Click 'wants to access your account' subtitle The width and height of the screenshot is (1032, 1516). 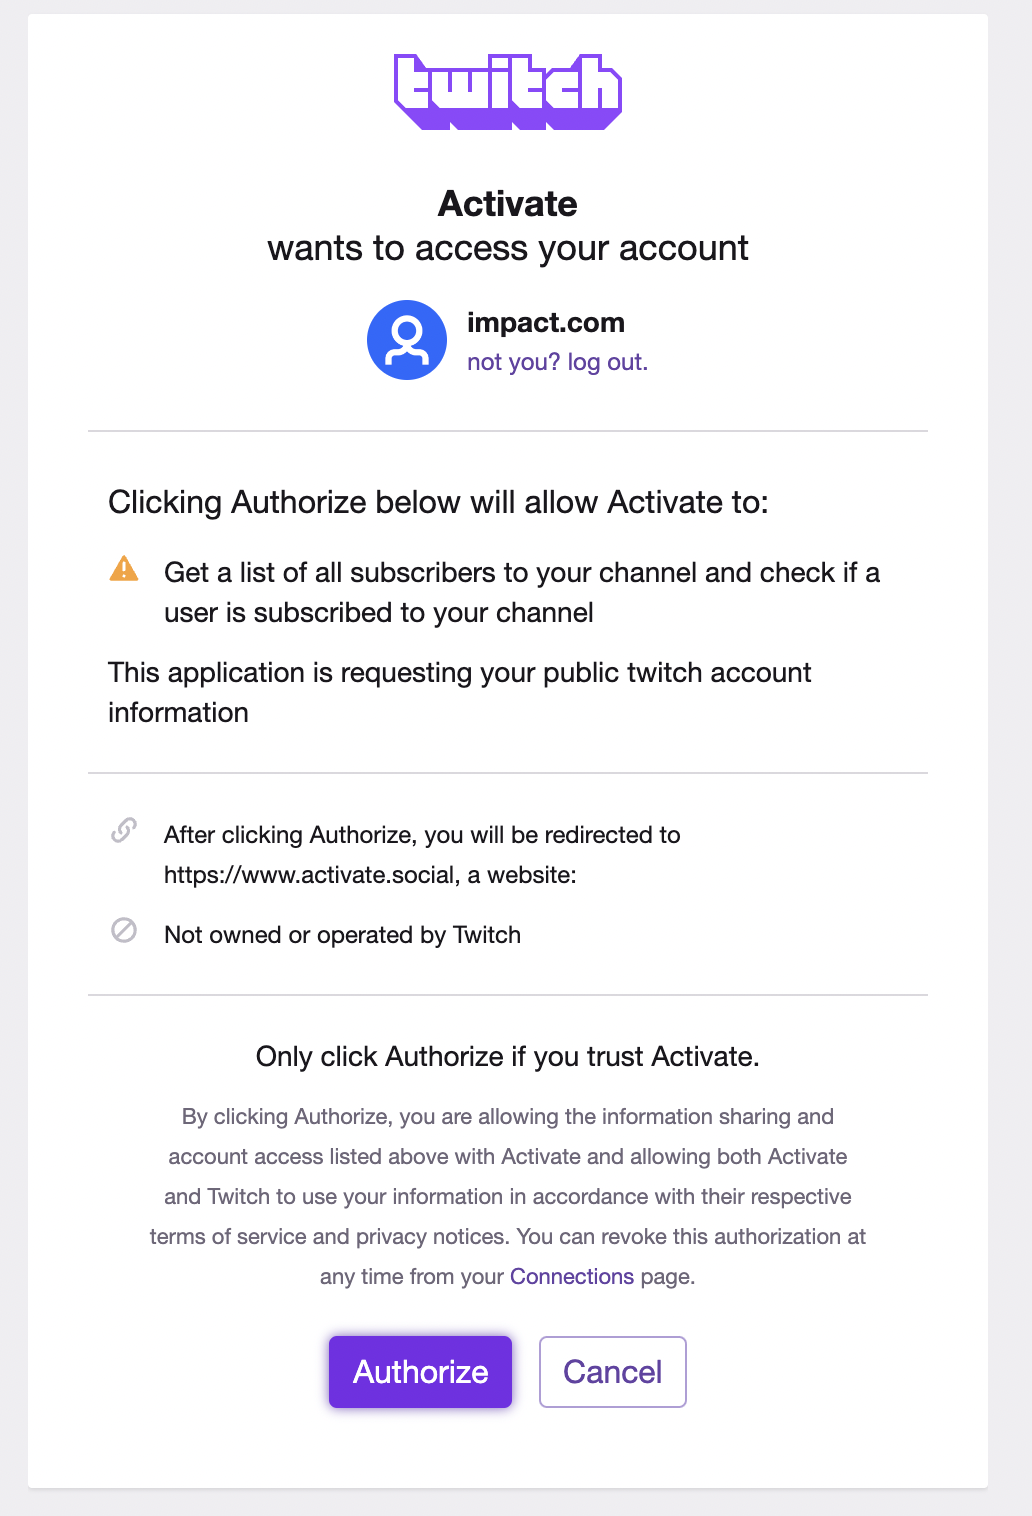508,248
